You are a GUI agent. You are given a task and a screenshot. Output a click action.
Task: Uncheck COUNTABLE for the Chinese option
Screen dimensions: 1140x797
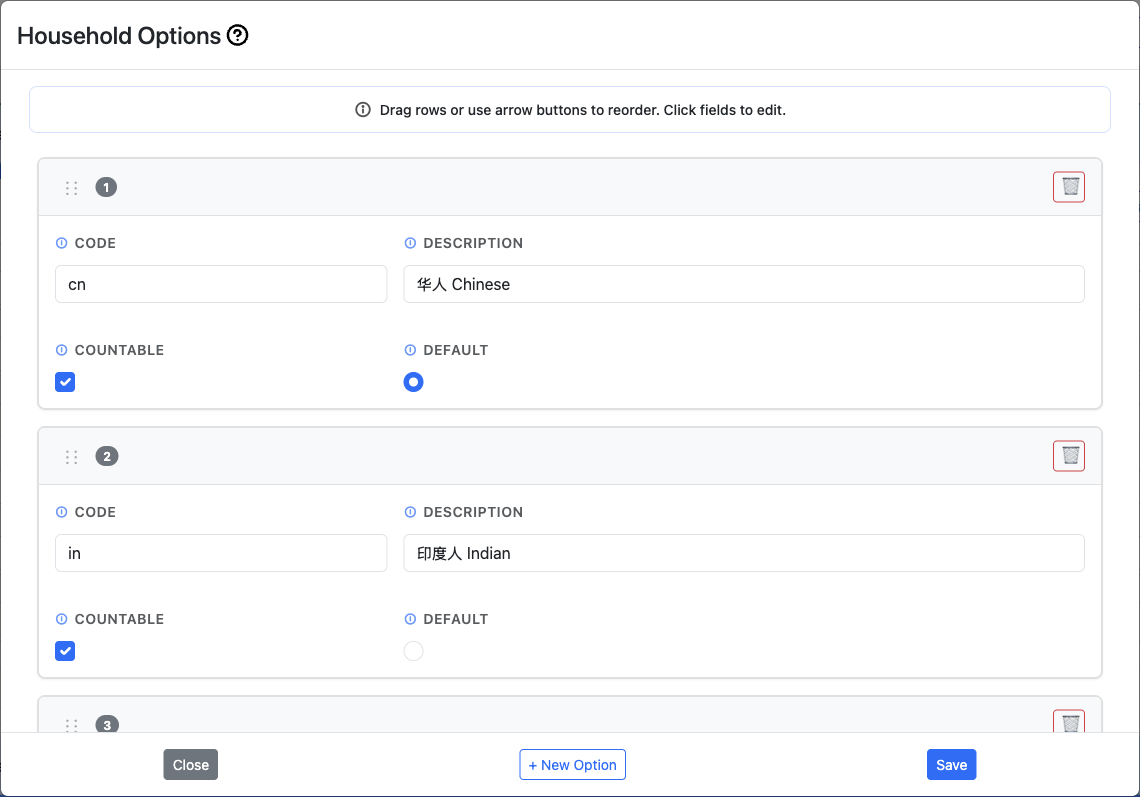pyautogui.click(x=65, y=382)
